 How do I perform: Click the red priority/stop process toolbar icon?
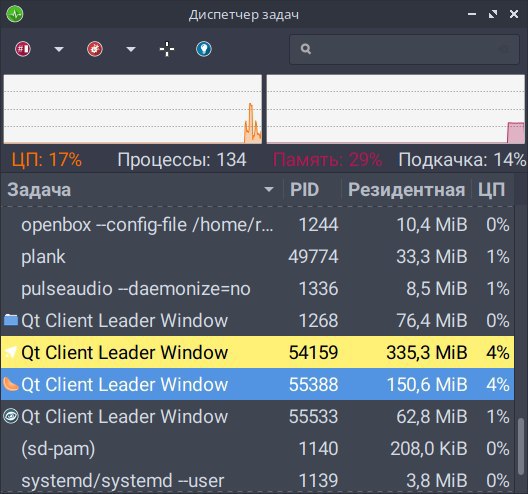pos(23,49)
